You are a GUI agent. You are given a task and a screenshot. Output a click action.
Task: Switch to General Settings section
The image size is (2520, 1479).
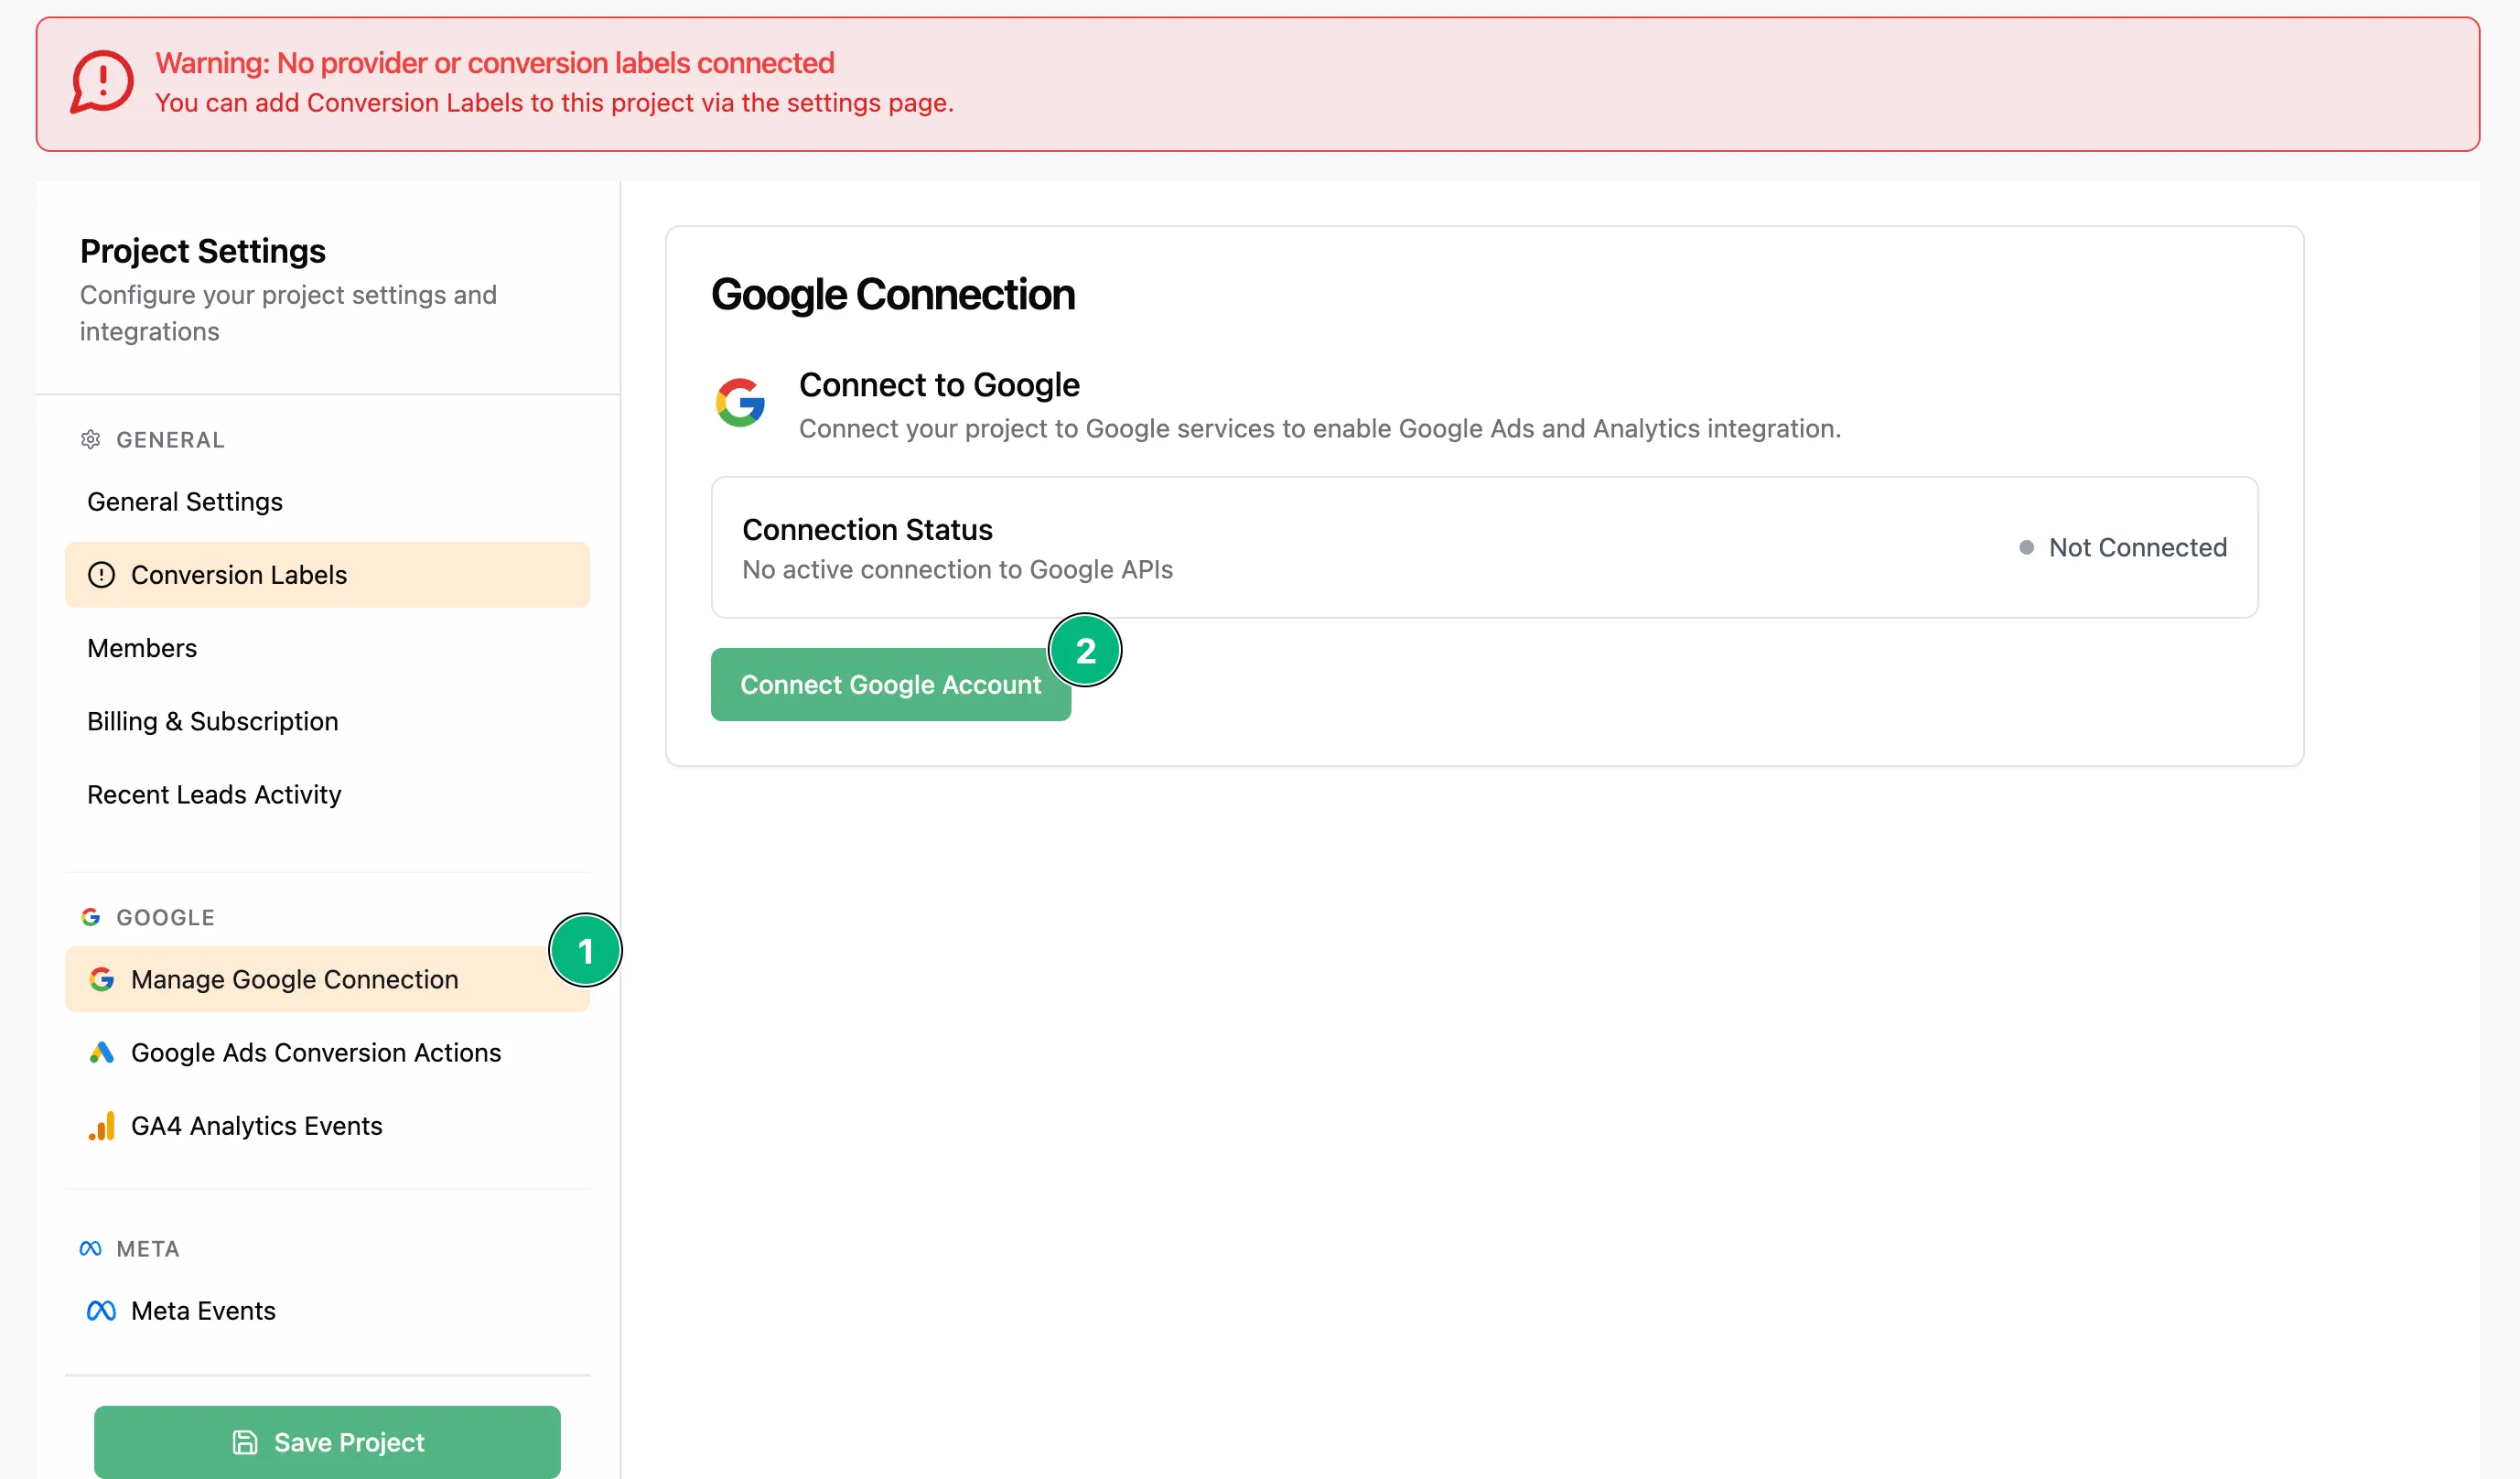[185, 501]
